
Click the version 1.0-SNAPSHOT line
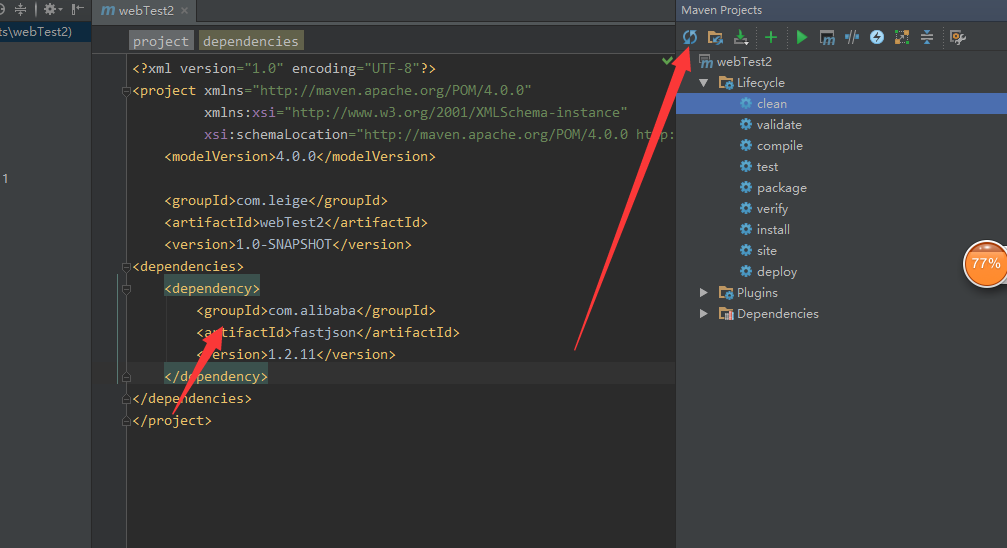tap(288, 245)
